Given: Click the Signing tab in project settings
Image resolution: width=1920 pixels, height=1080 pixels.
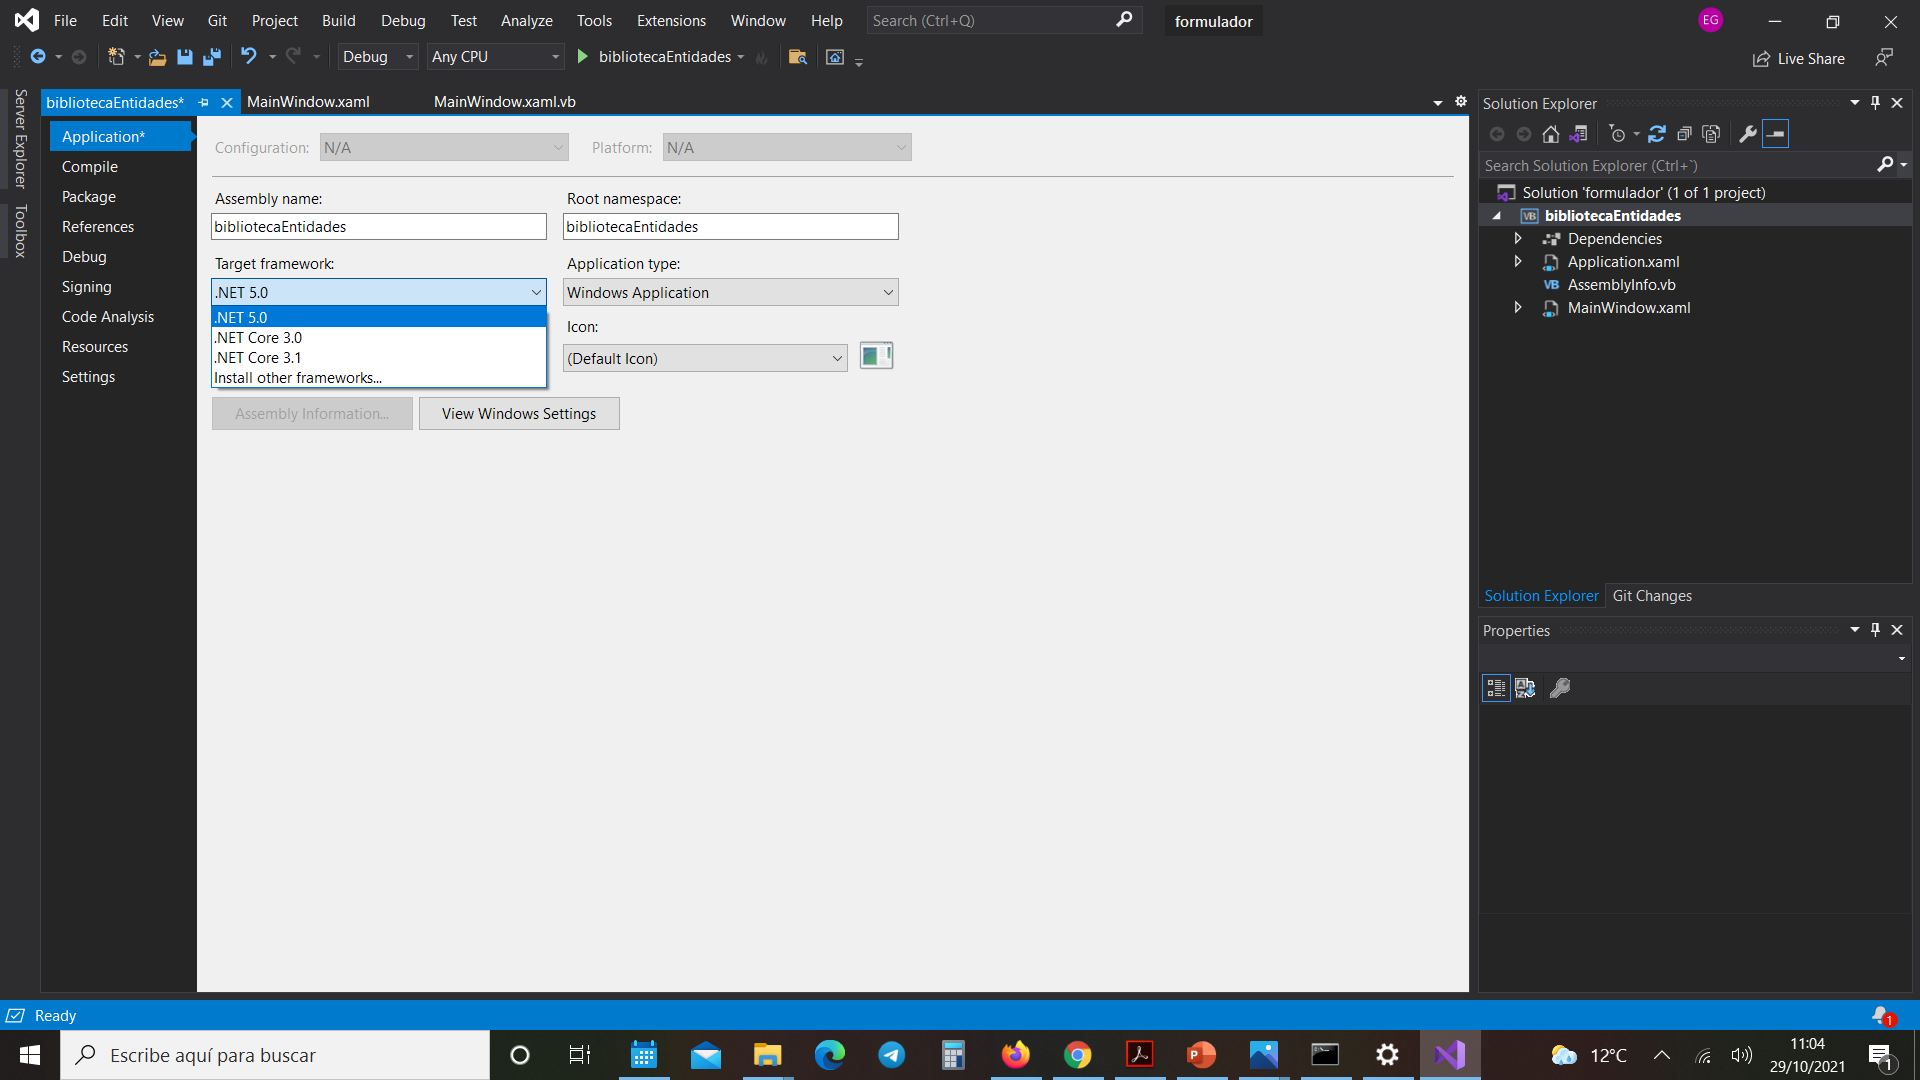Looking at the screenshot, I should tap(84, 286).
